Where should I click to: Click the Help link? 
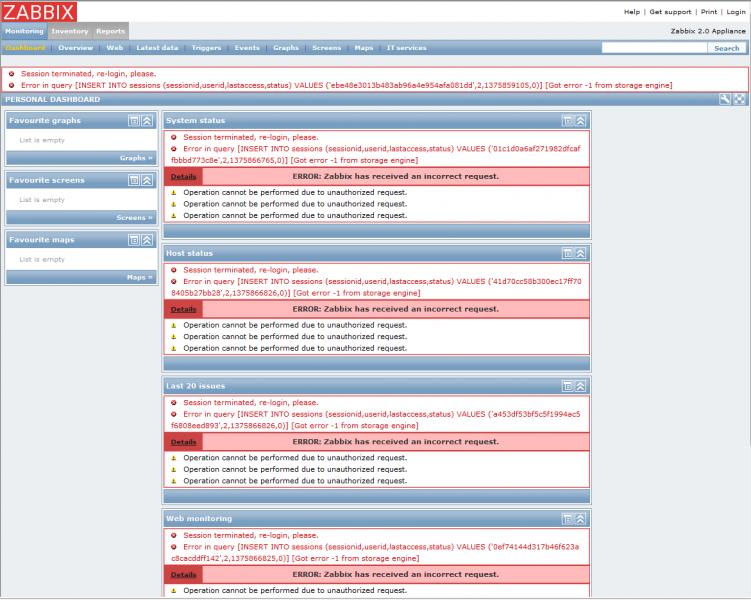(632, 12)
